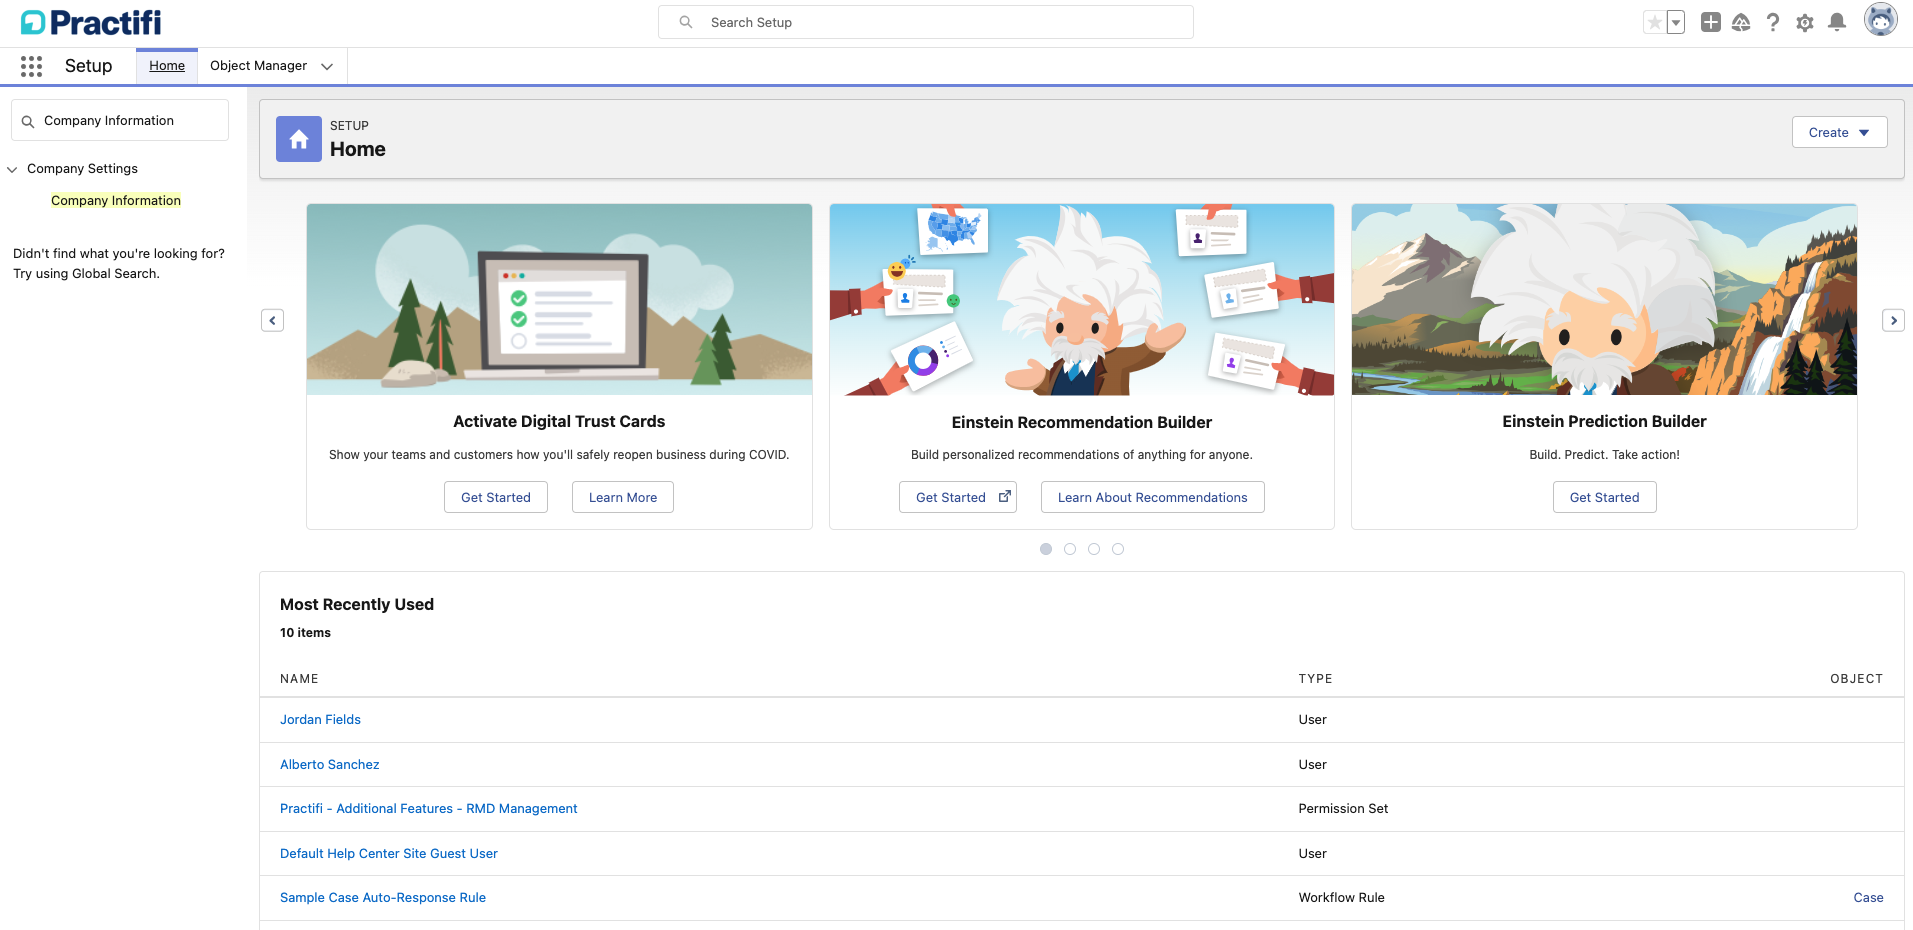Open the Alberto Sanchez user link
This screenshot has width=1913, height=930.
pos(330,765)
